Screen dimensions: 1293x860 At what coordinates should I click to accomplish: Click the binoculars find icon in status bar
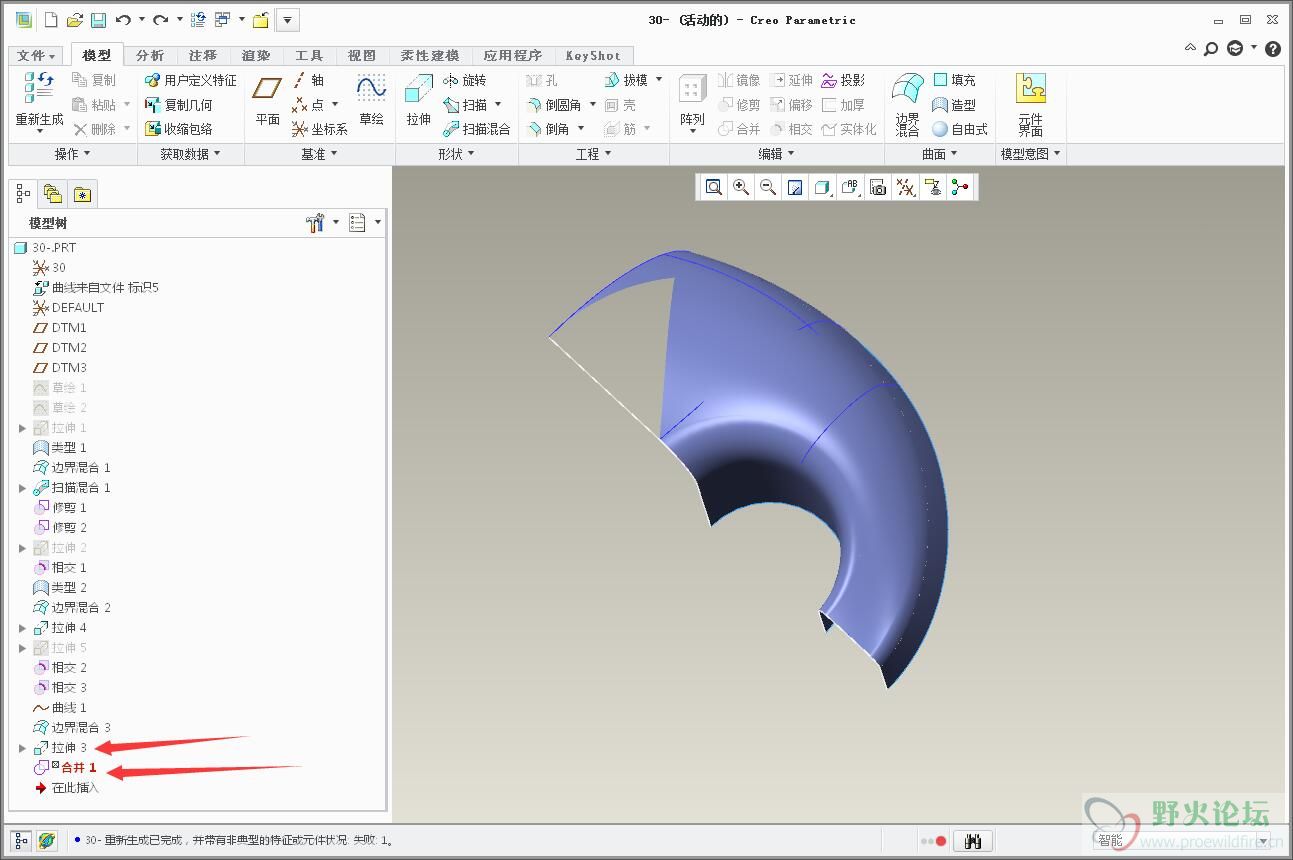pyautogui.click(x=973, y=842)
